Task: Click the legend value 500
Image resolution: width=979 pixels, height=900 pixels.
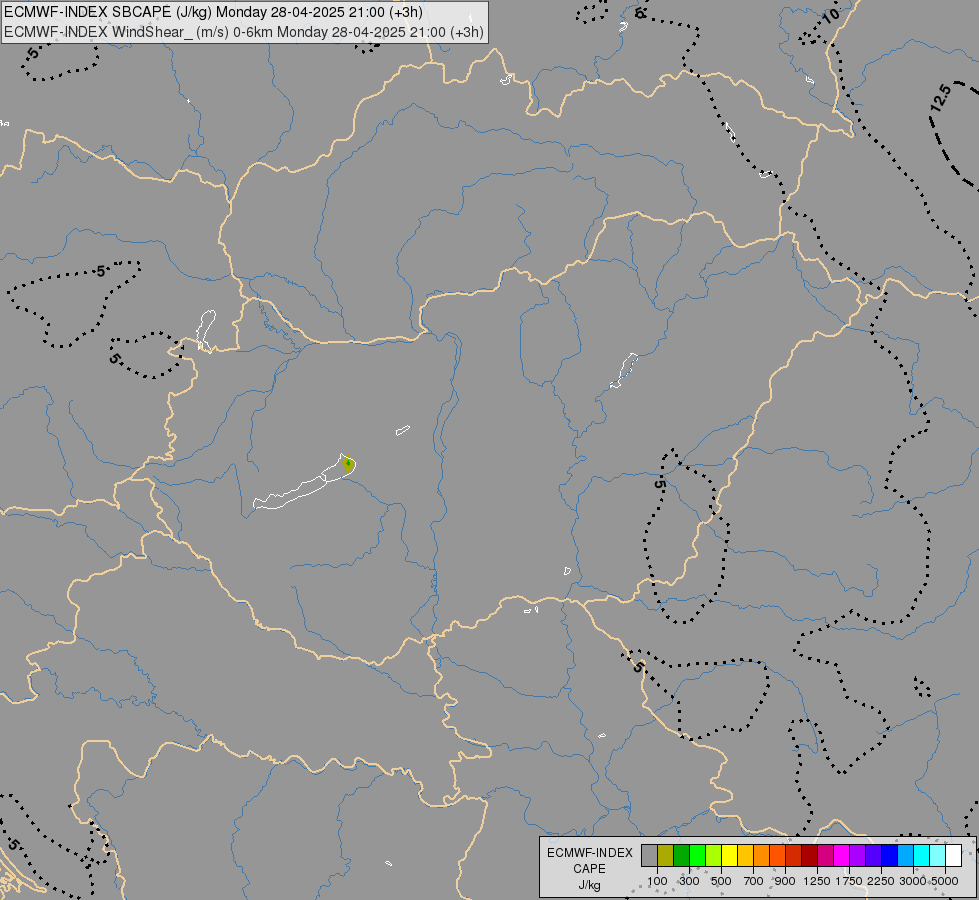Action: (x=721, y=881)
